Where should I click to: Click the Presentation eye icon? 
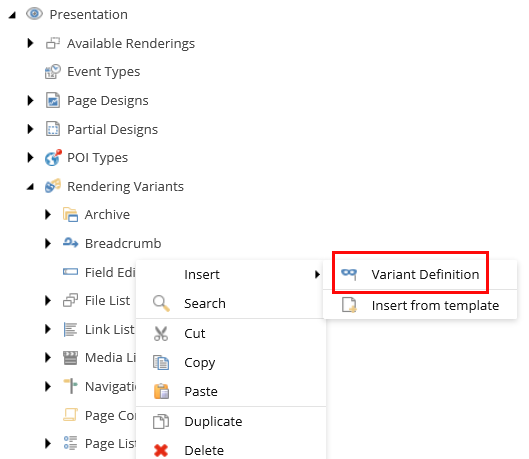point(34,14)
